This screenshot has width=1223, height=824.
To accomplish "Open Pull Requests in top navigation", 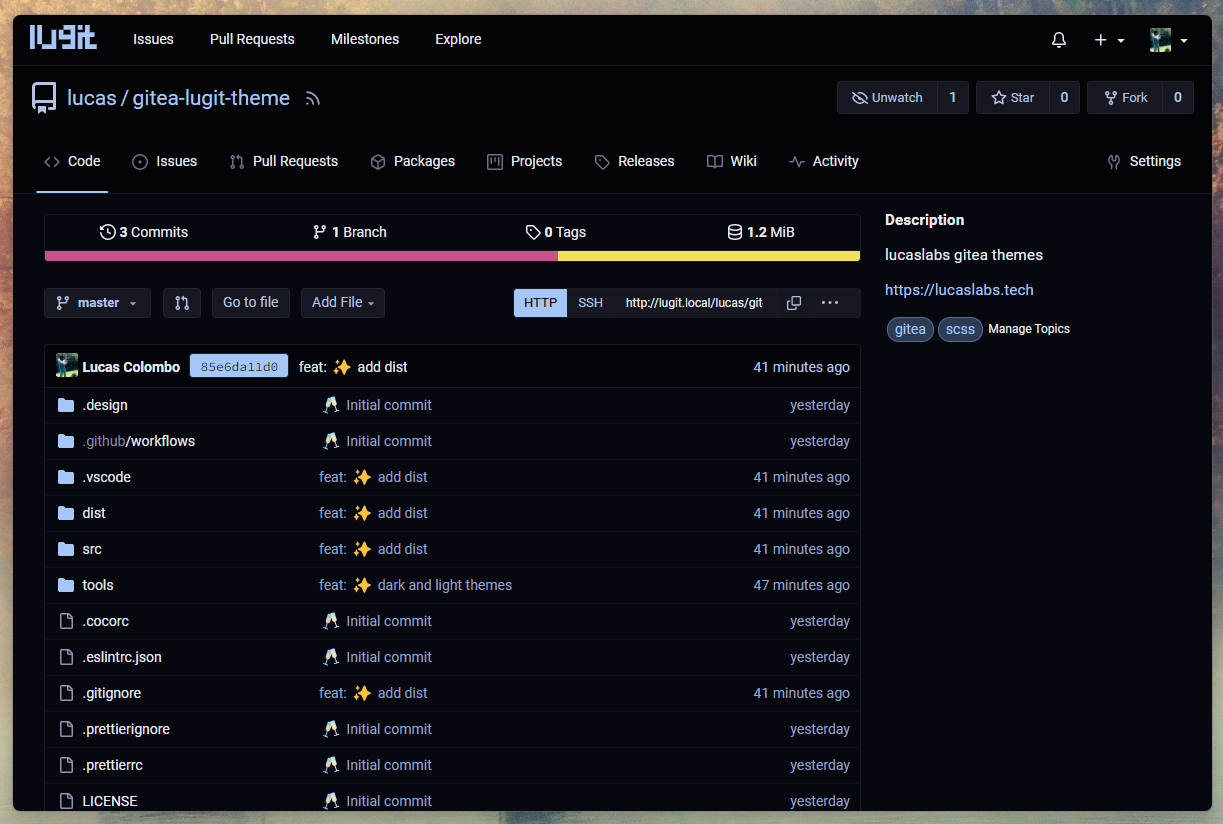I will click(x=252, y=40).
